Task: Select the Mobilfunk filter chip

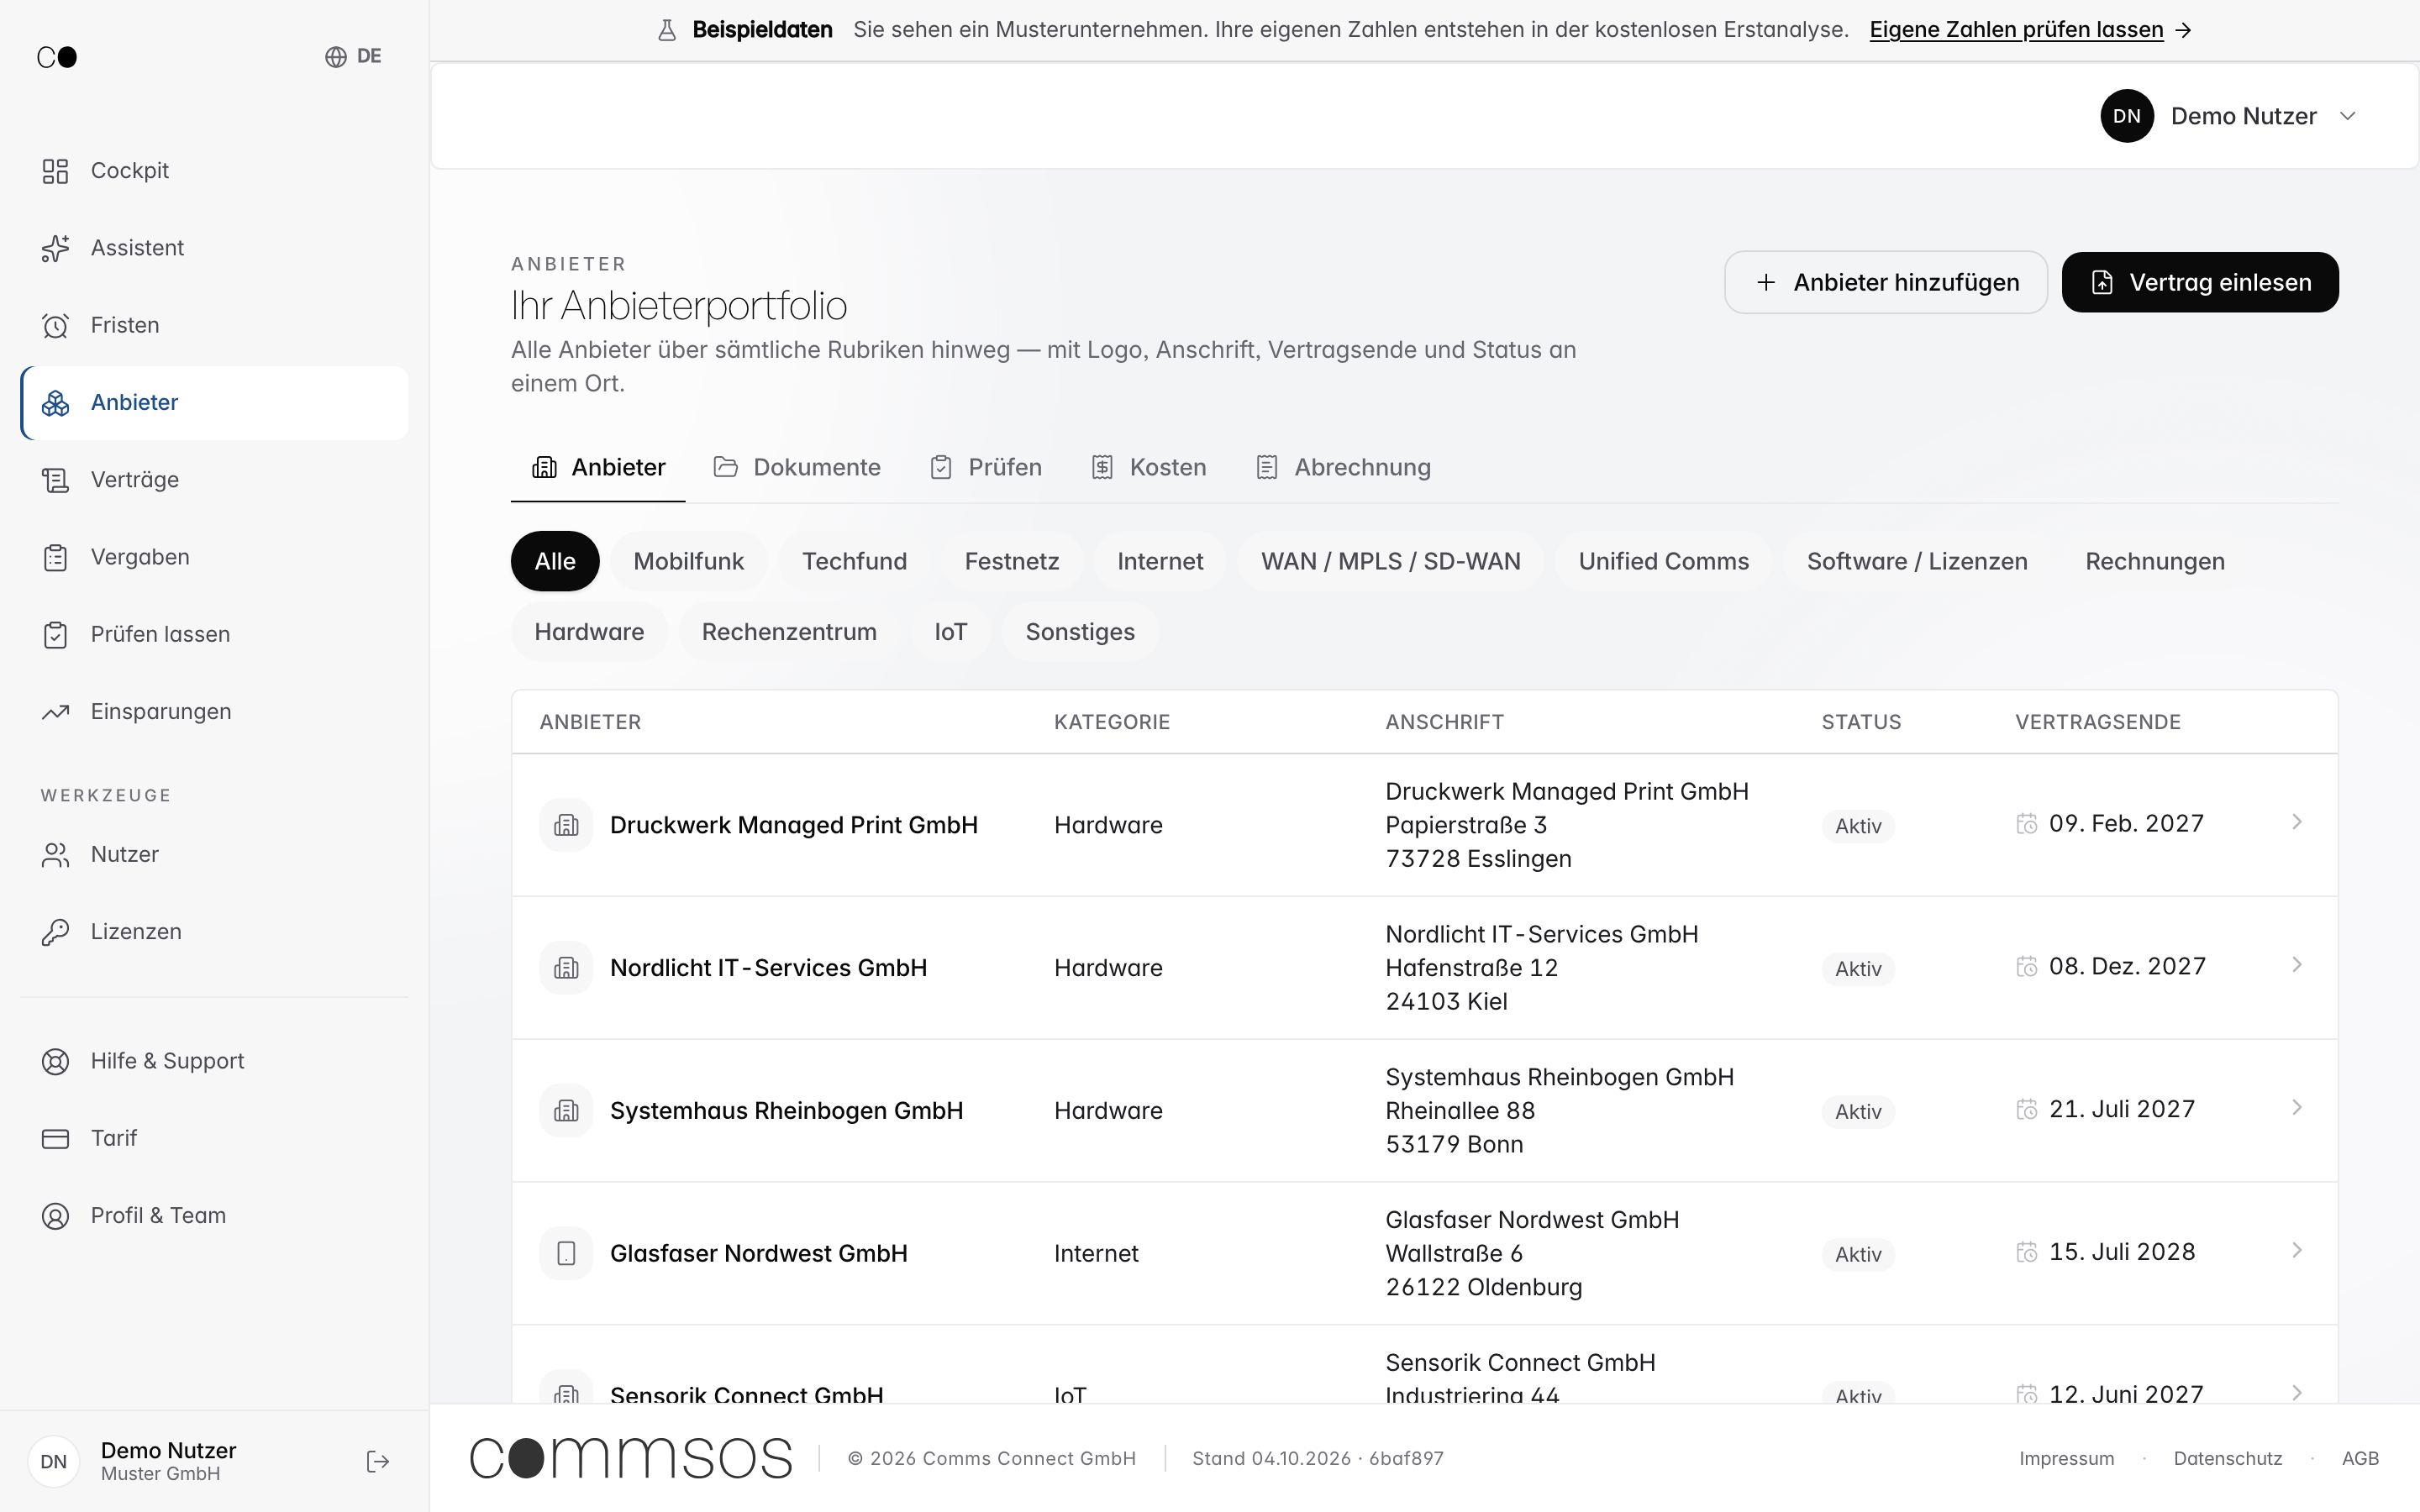Action: tap(688, 561)
